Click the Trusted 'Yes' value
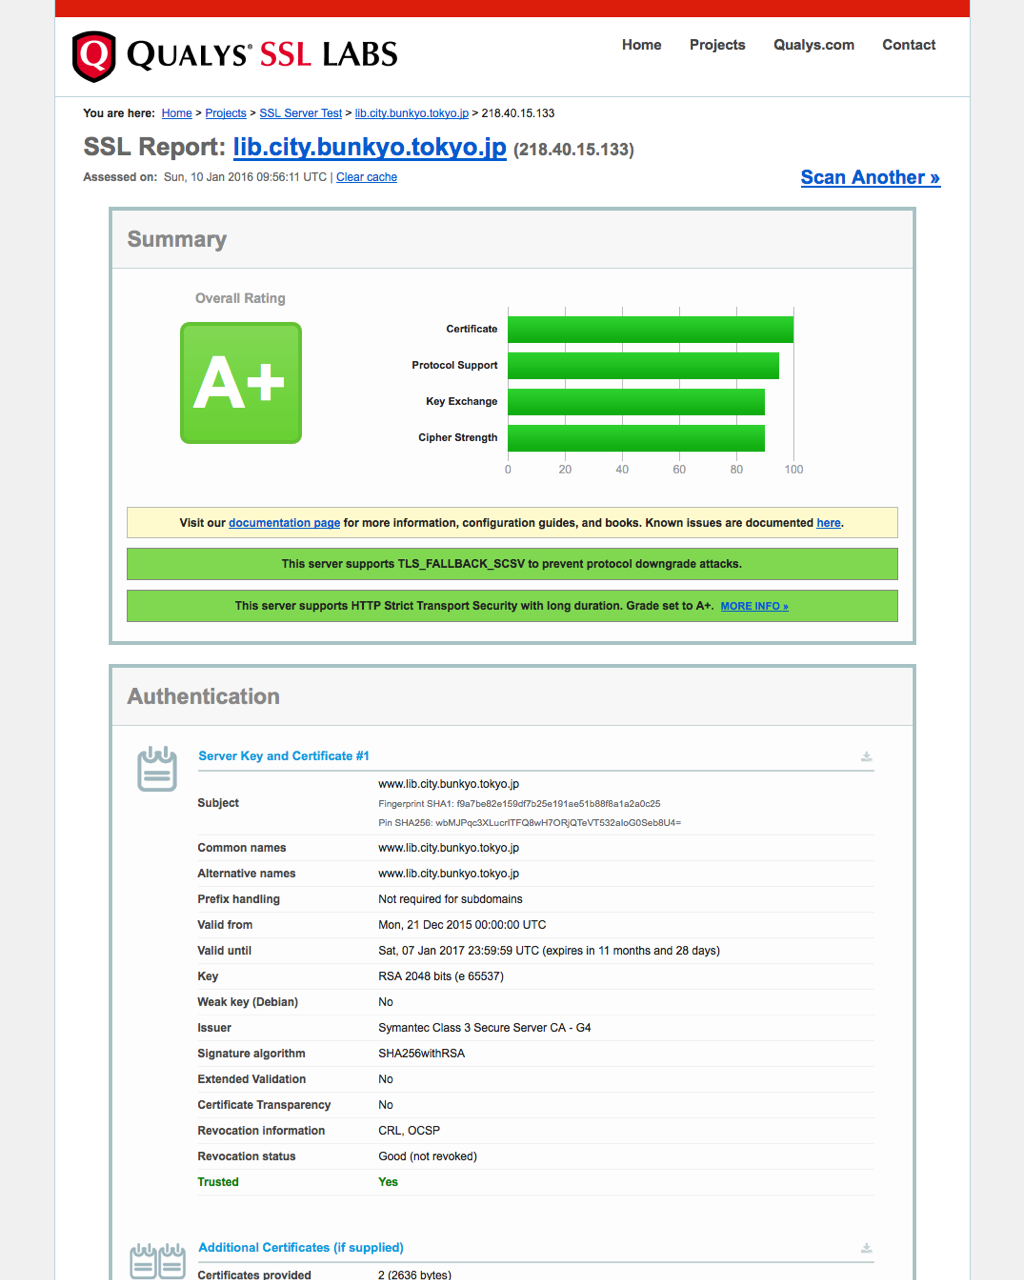Viewport: 1024px width, 1280px height. [388, 1182]
